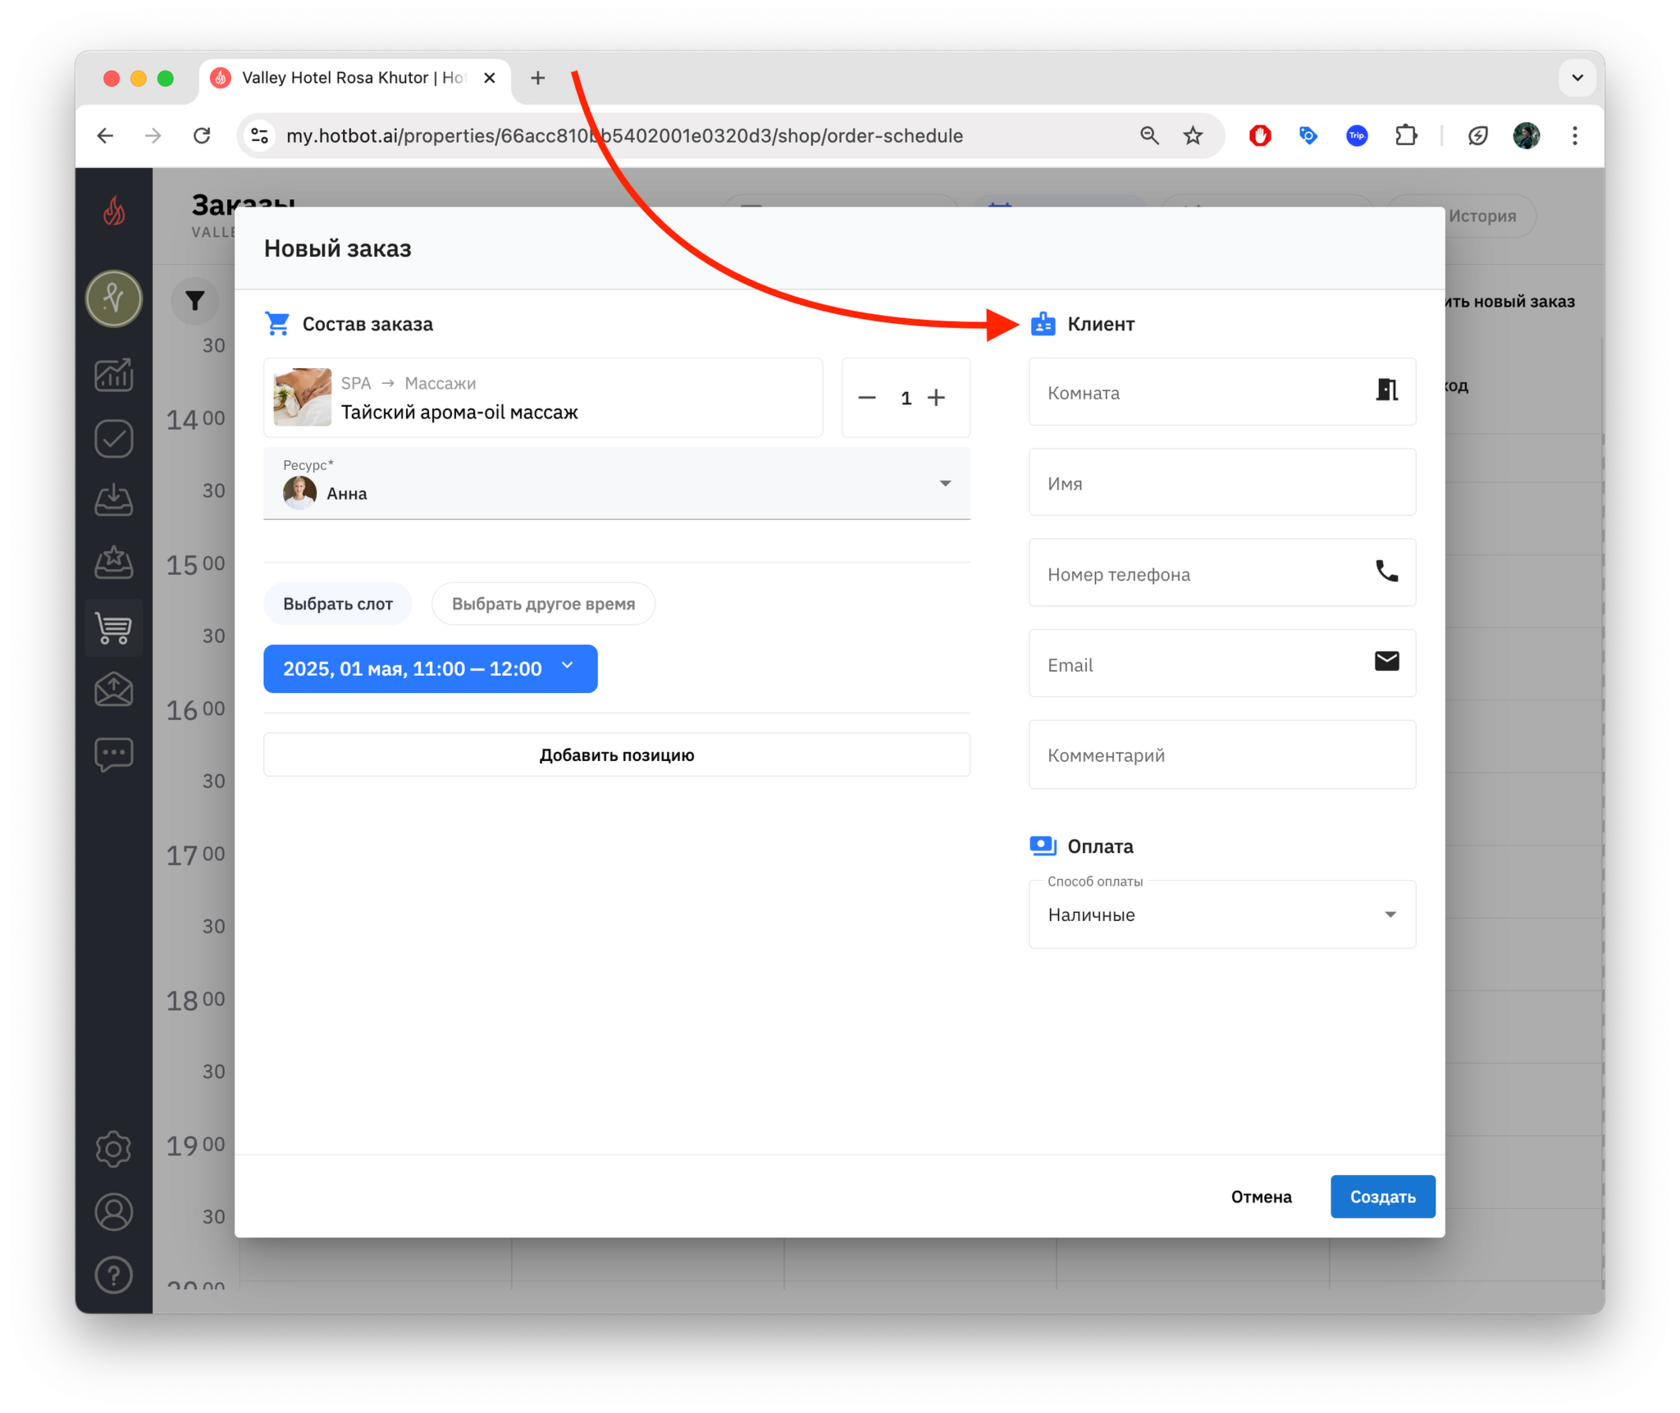Screen dimensions: 1680x1413
Task: Open the mailing envelope sidebar icon
Action: [x=114, y=690]
